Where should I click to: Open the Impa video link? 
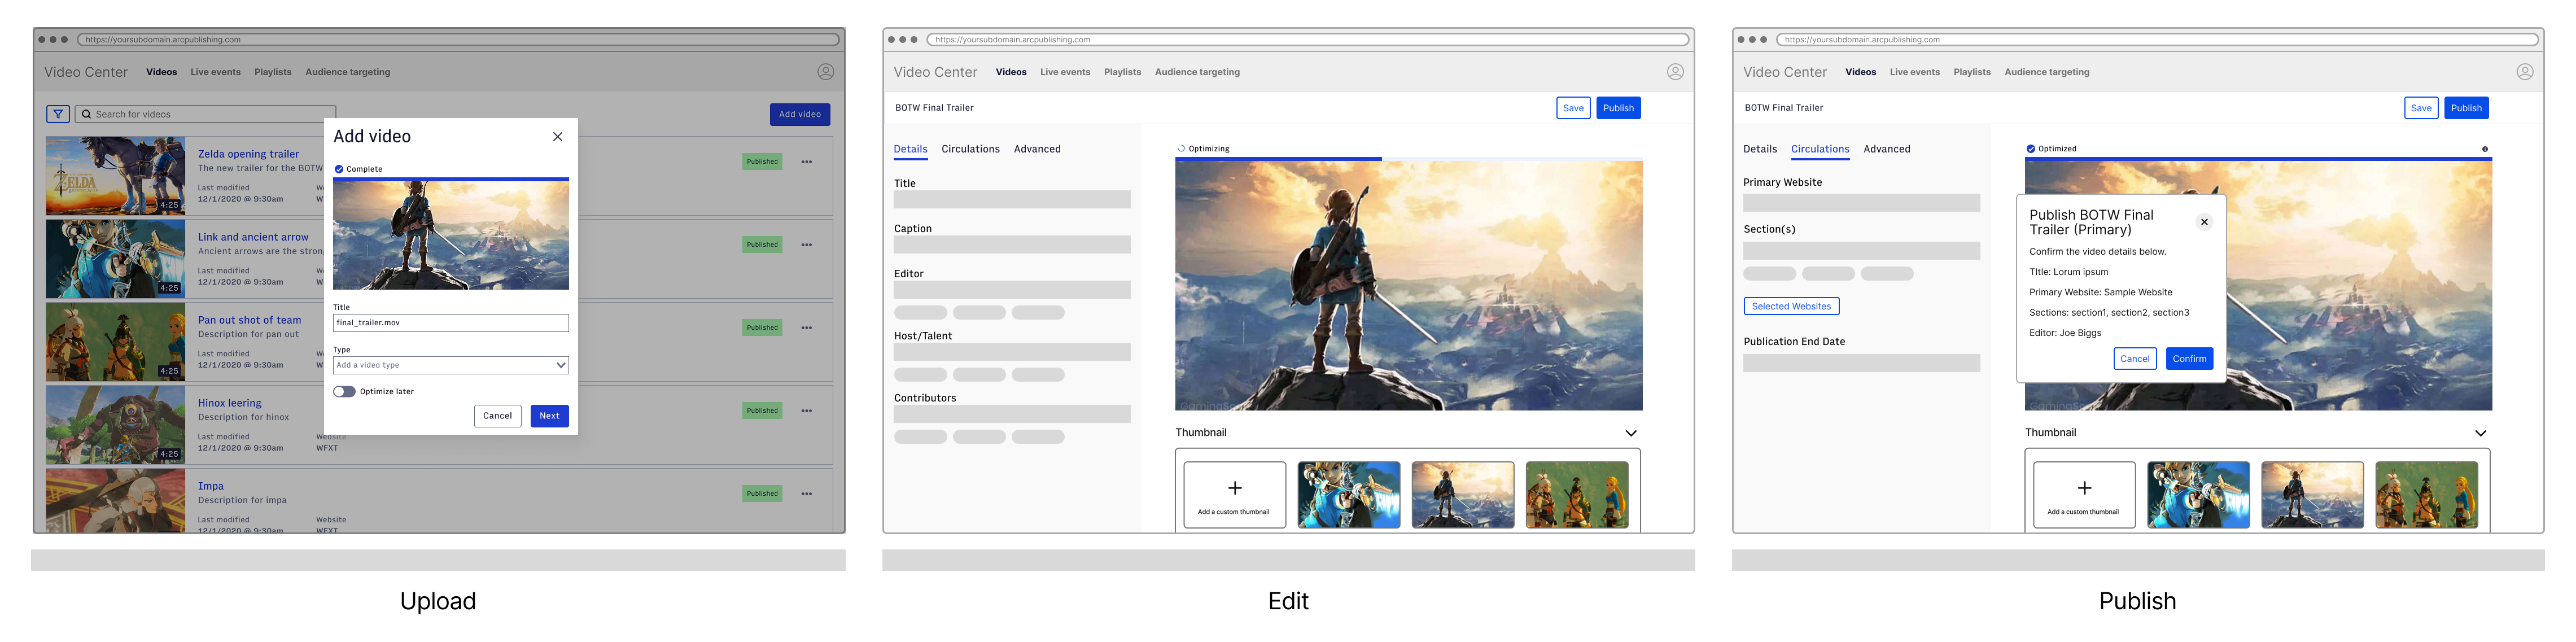pos(211,486)
